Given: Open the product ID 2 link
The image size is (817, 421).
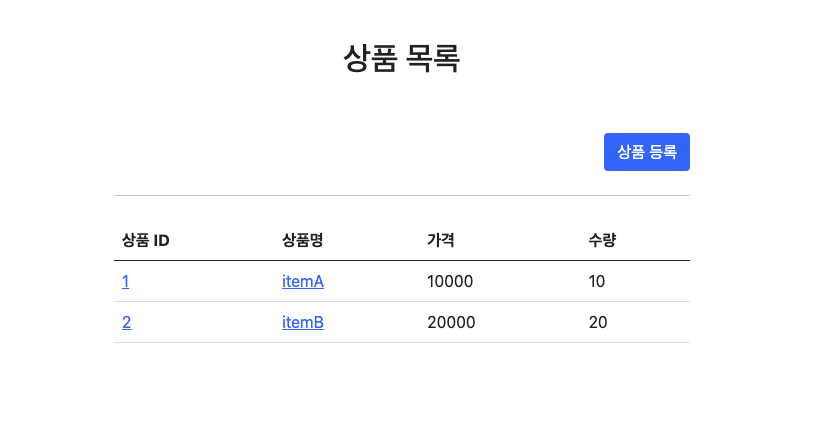Looking at the screenshot, I should [x=126, y=323].
